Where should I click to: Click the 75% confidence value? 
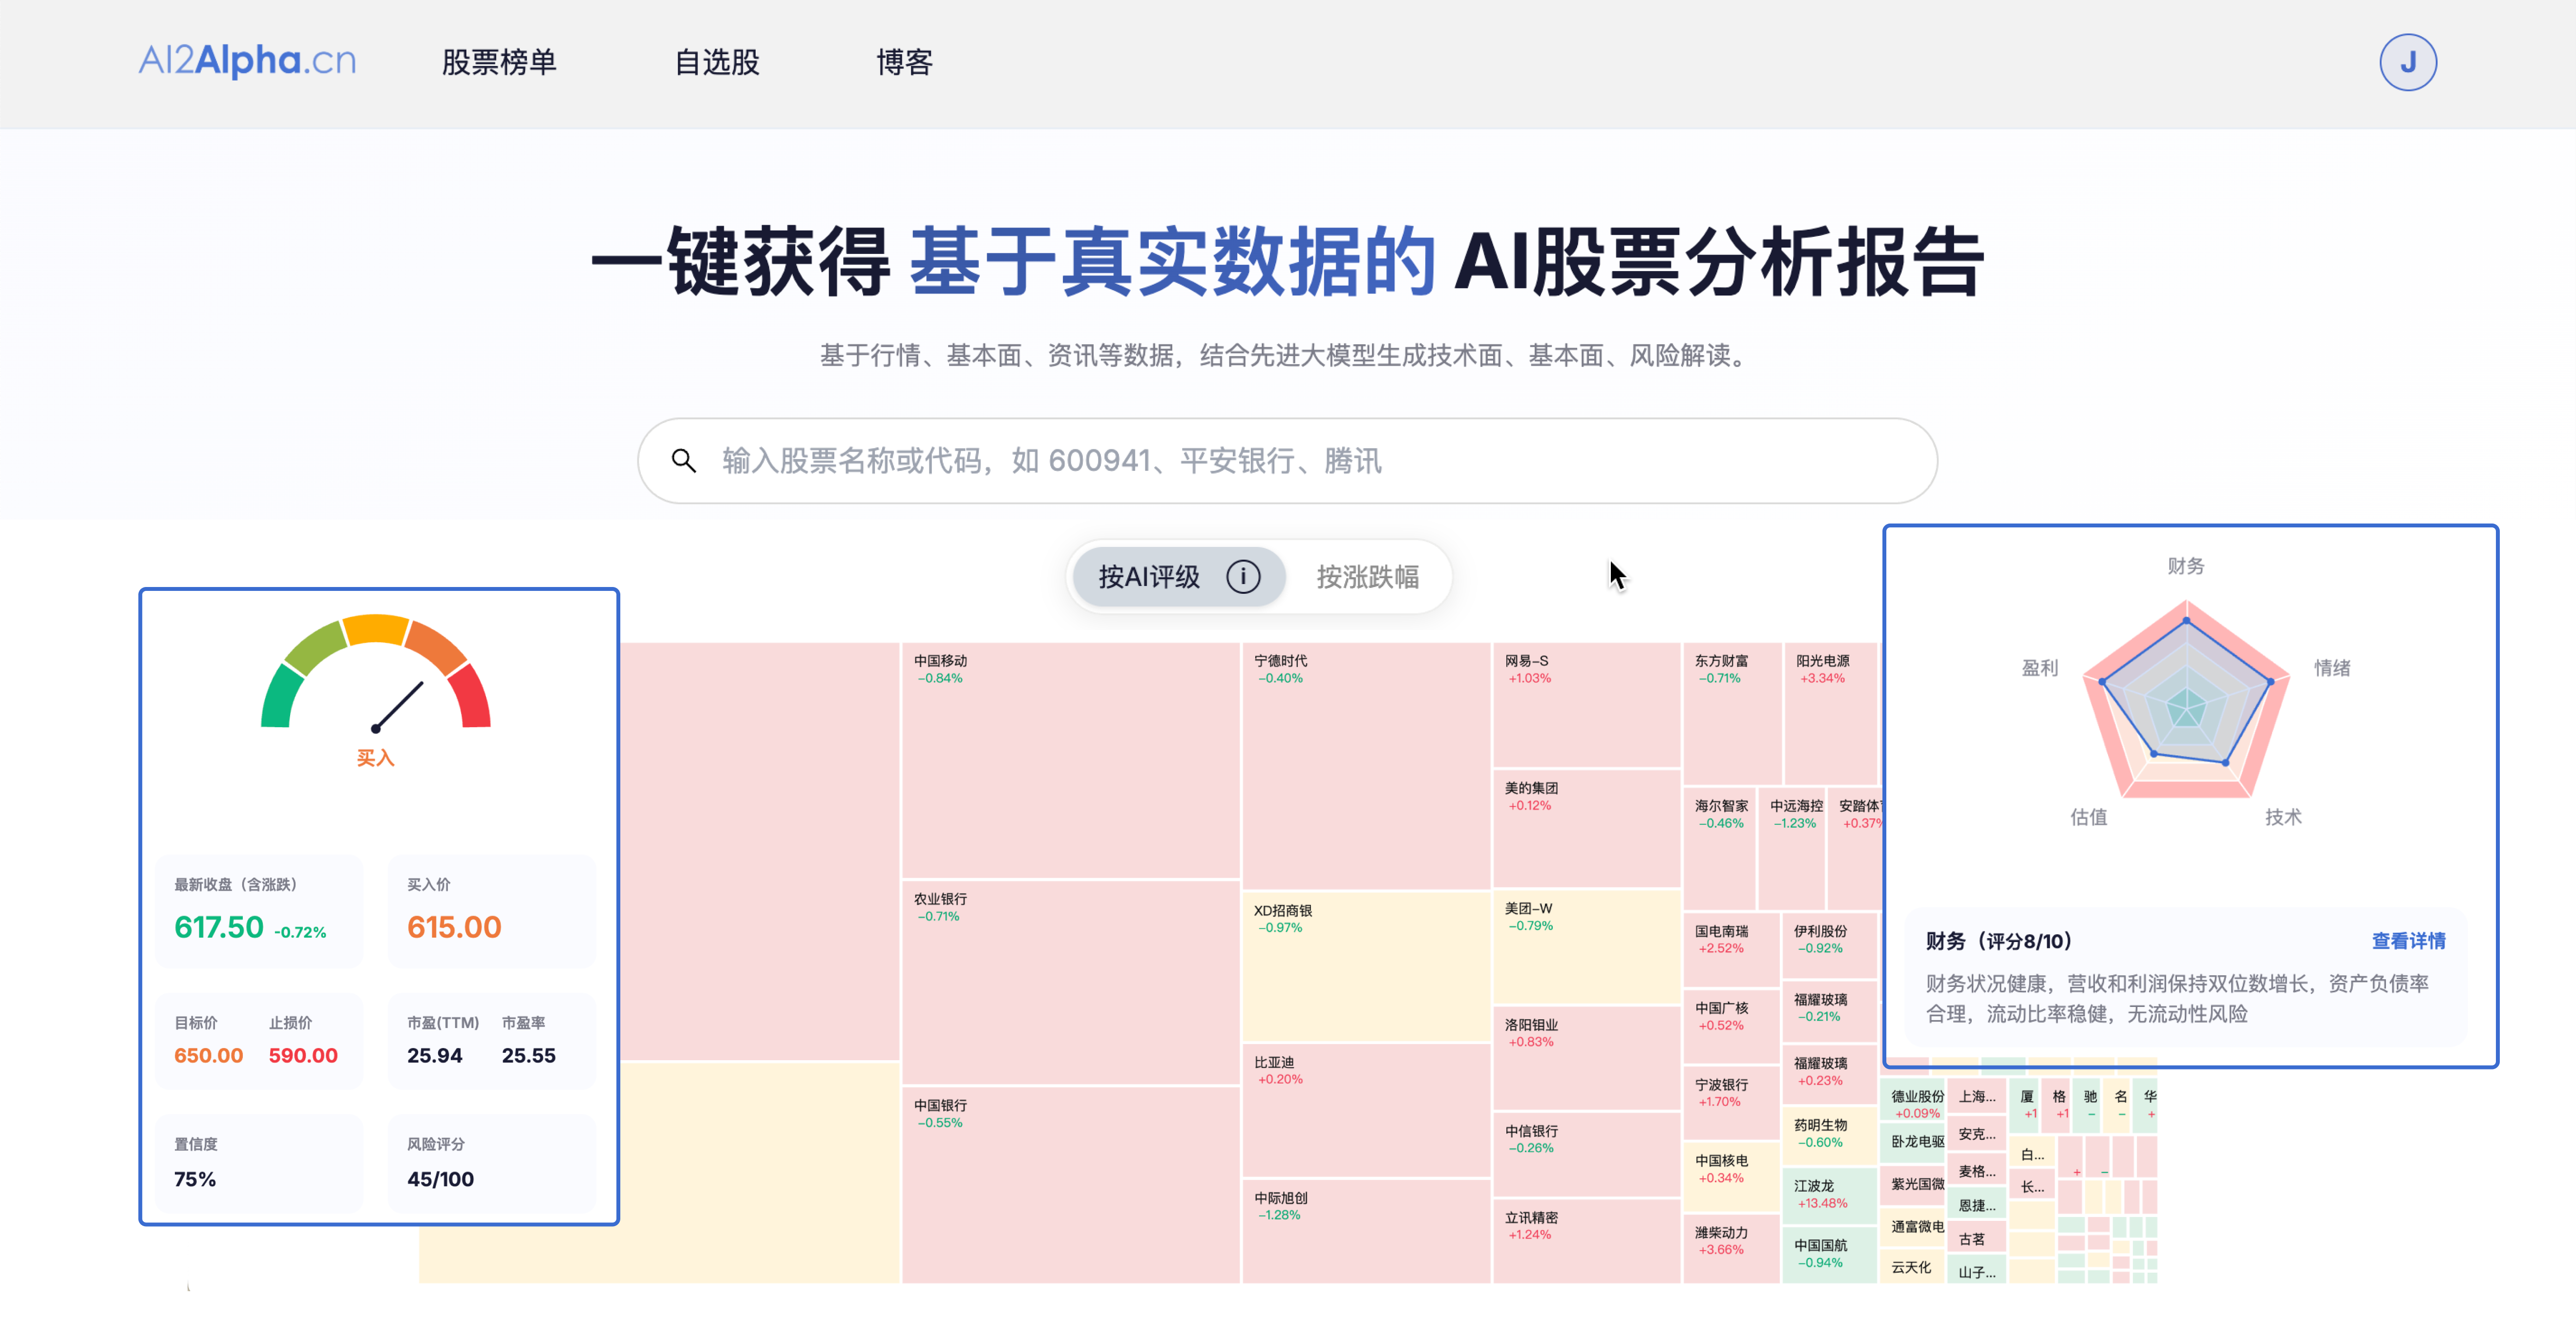(x=195, y=1179)
